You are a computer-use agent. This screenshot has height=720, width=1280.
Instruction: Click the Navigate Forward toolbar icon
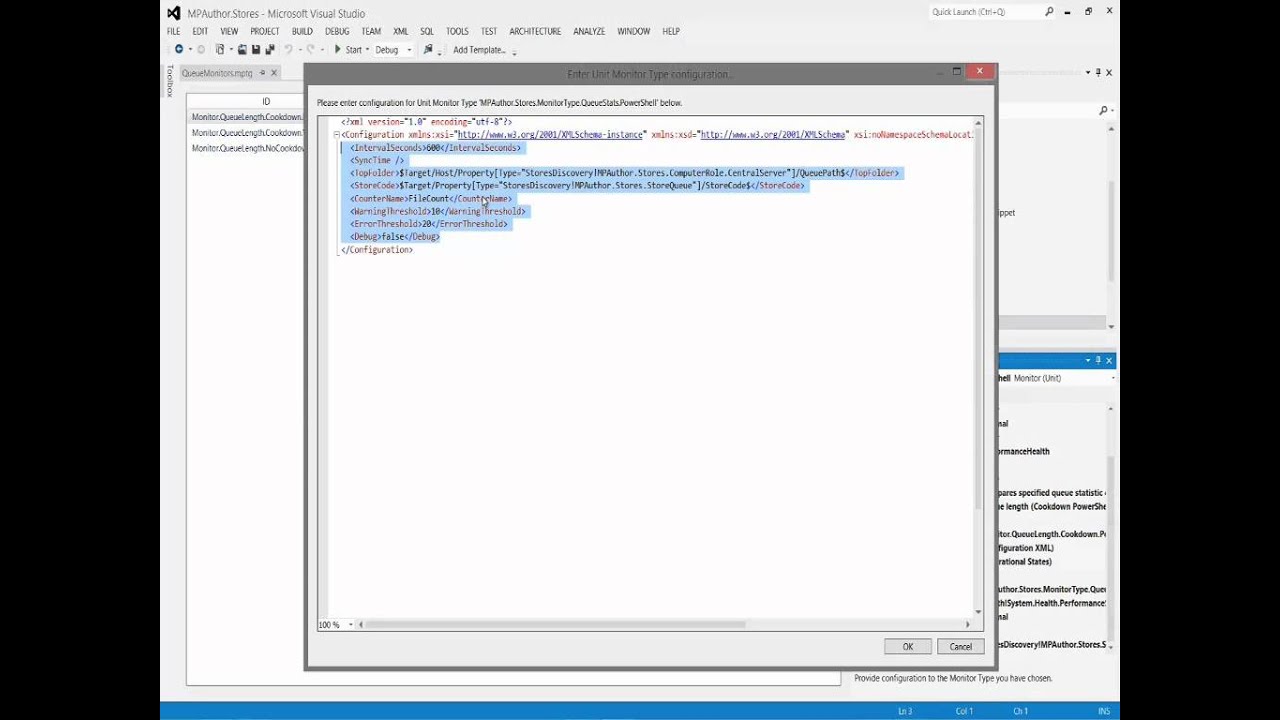tap(201, 50)
